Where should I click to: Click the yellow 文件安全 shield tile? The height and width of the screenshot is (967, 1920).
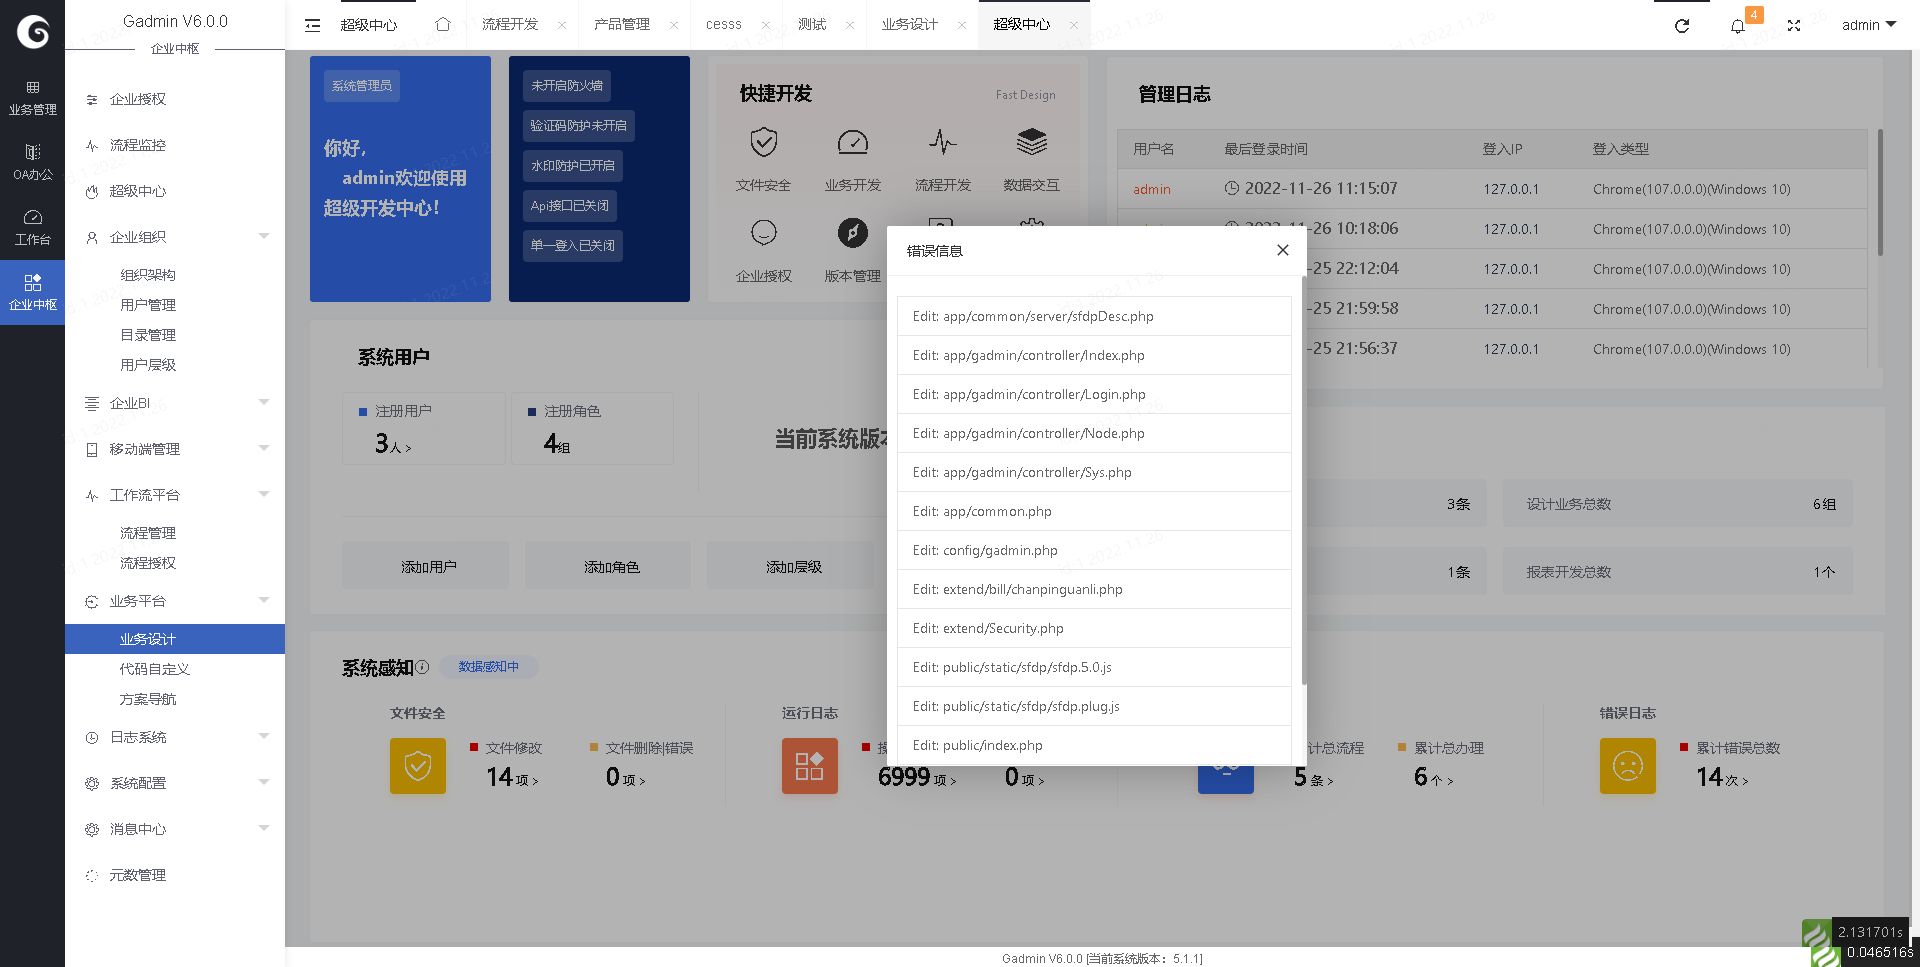[x=418, y=766]
